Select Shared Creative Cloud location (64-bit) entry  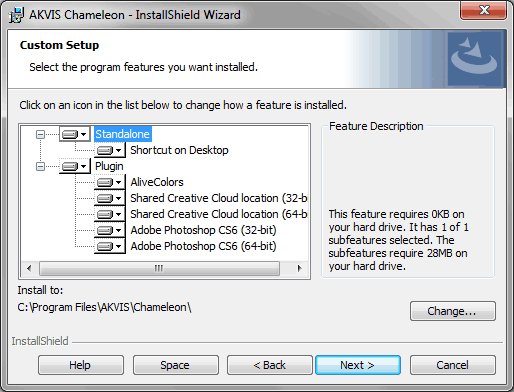[219, 214]
